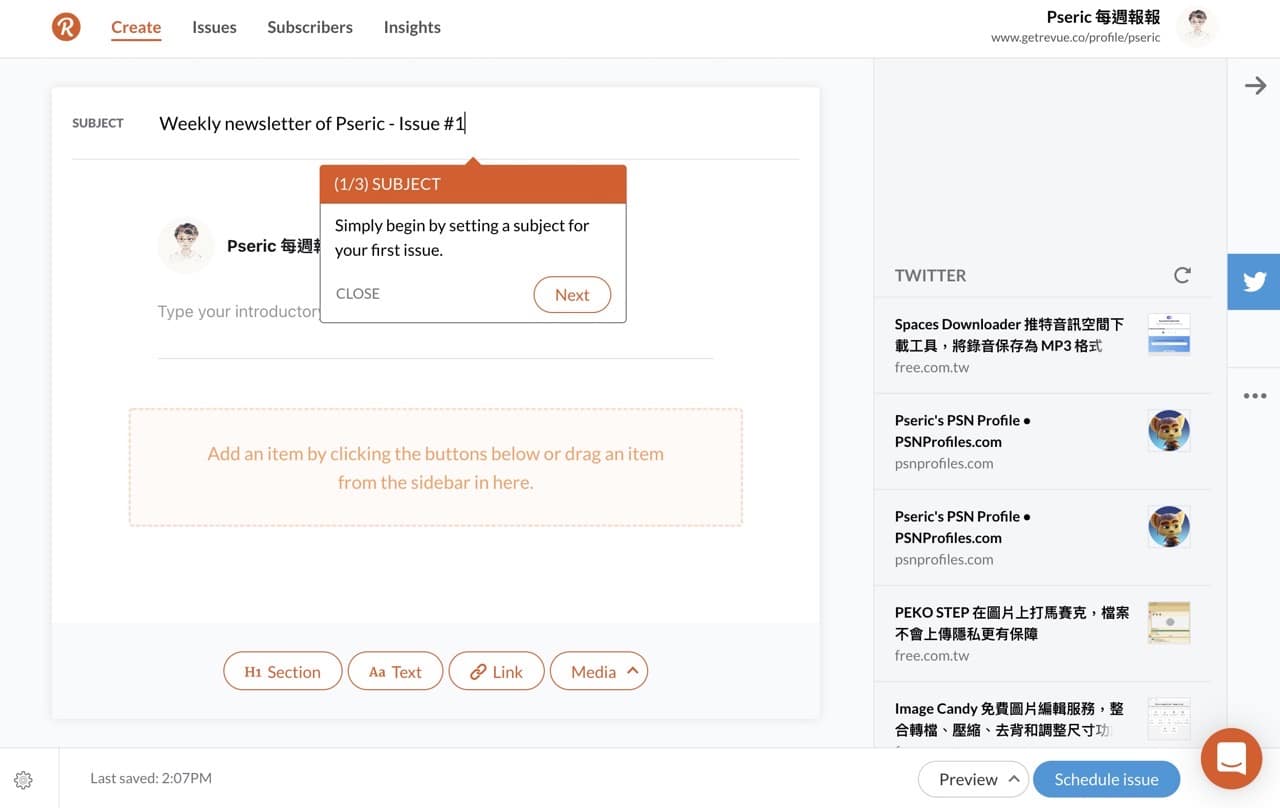
Task: Select Spaces Downloader tweet item
Action: 1042,345
